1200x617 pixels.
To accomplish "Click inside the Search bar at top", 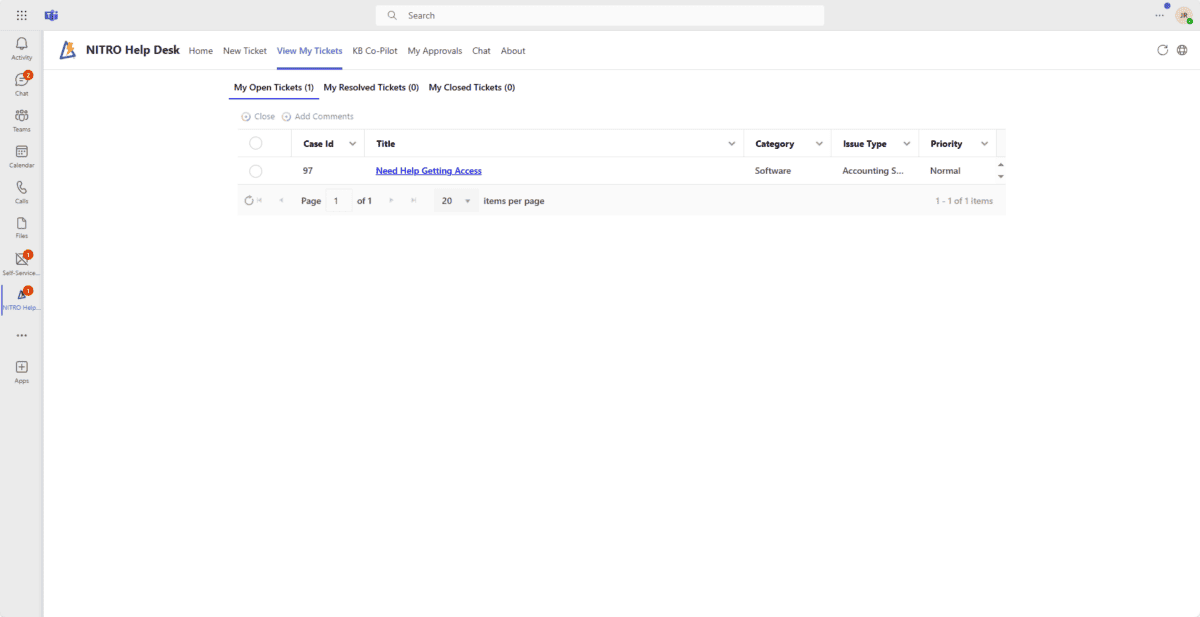I will point(600,15).
